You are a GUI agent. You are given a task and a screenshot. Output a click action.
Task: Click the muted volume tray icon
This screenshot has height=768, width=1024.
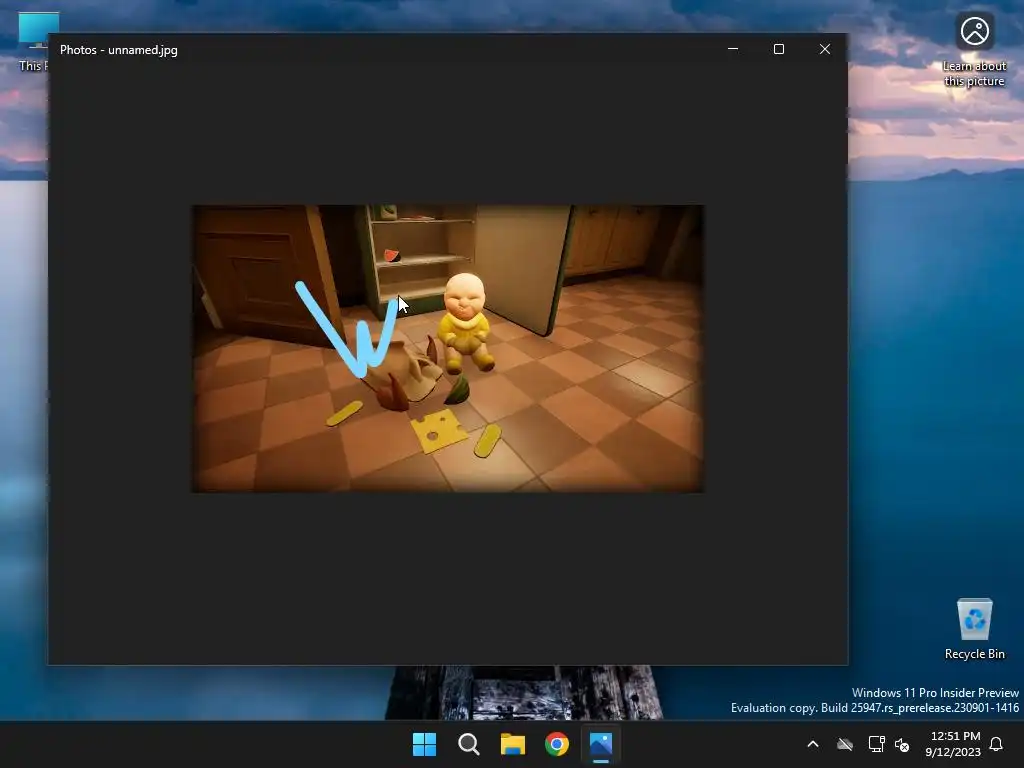[x=902, y=744]
